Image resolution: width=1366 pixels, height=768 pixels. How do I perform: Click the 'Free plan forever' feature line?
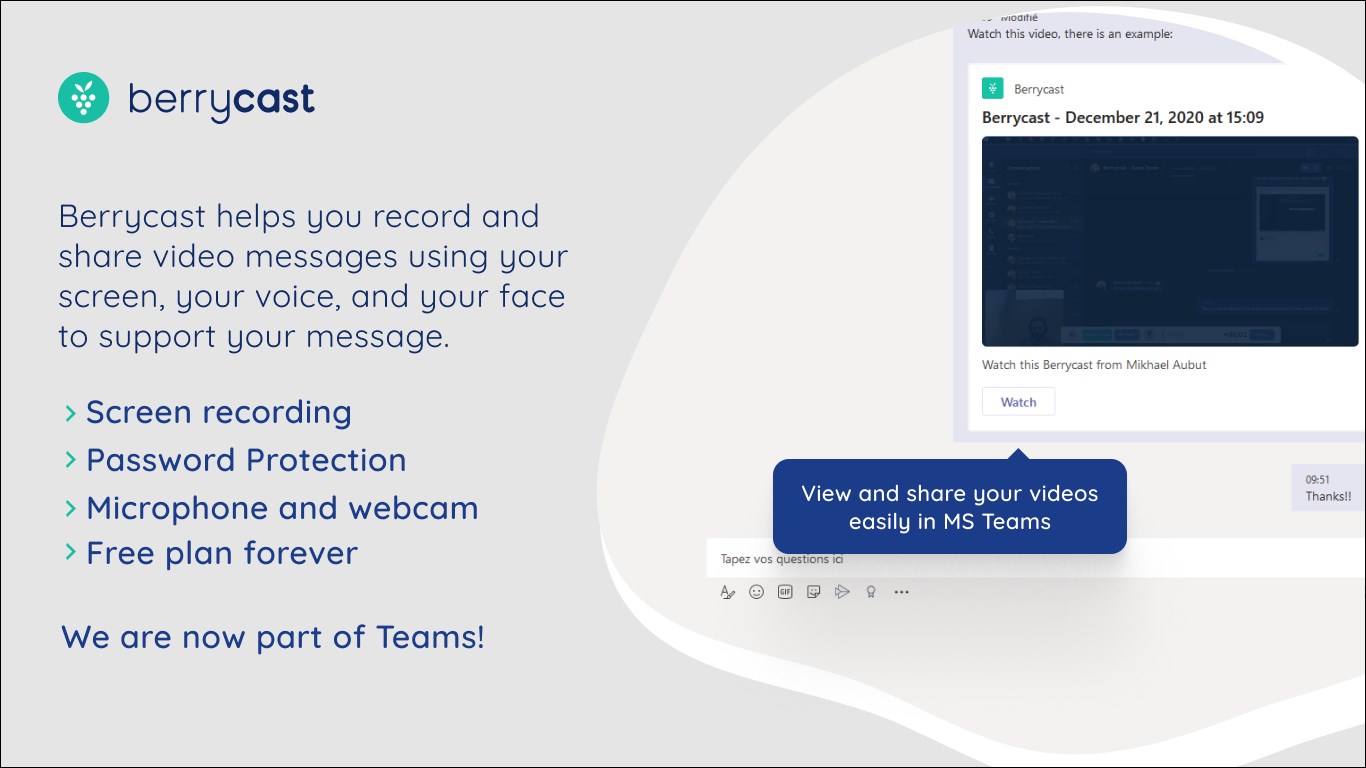pyautogui.click(x=222, y=553)
